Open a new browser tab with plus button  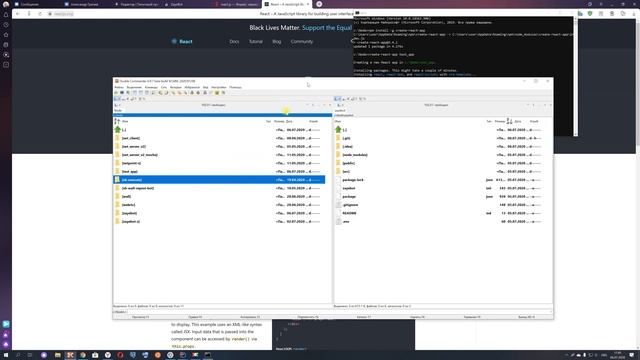(319, 4)
